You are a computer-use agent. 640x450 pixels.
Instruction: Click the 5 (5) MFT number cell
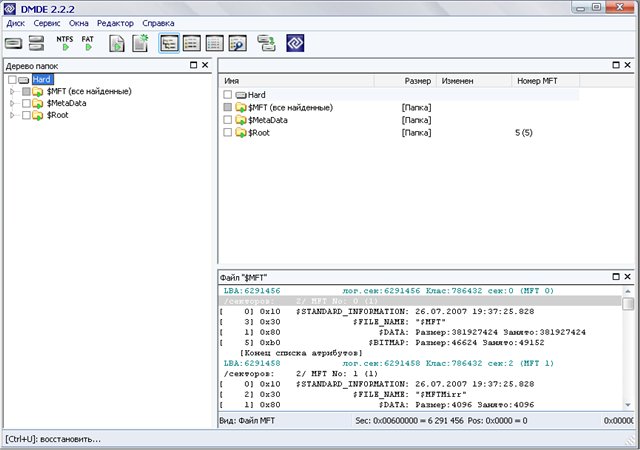pos(524,133)
